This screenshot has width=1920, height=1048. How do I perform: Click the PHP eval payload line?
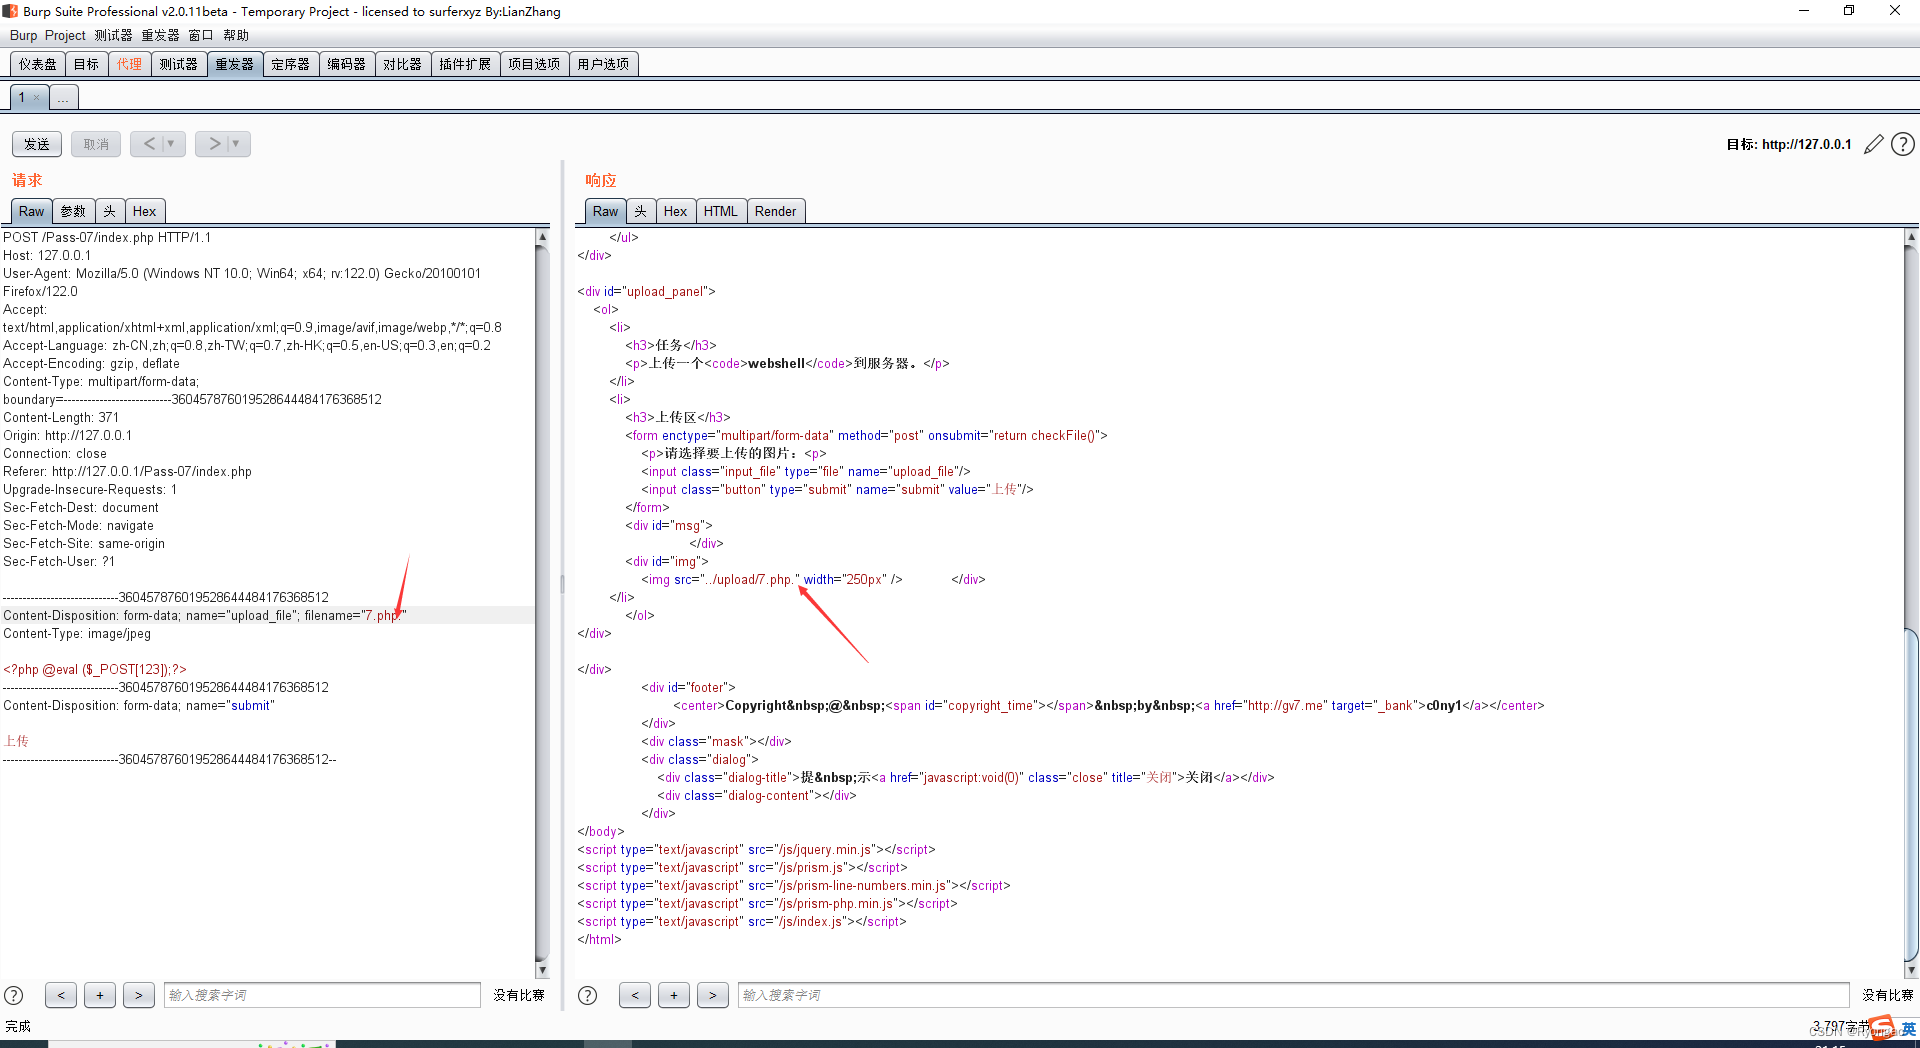point(94,669)
